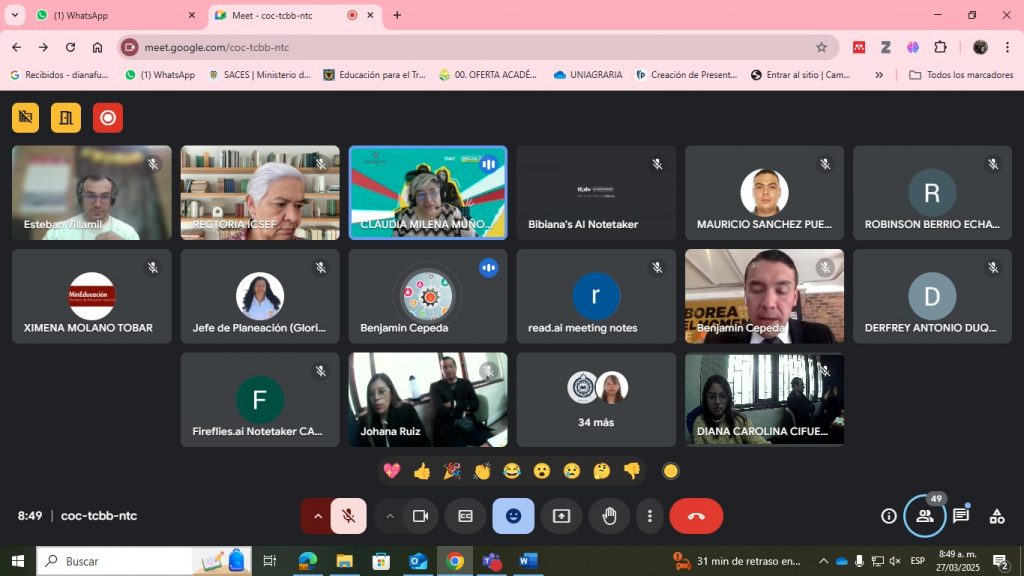
Task: Expand audio settings arrow beside microphone
Action: (318, 516)
